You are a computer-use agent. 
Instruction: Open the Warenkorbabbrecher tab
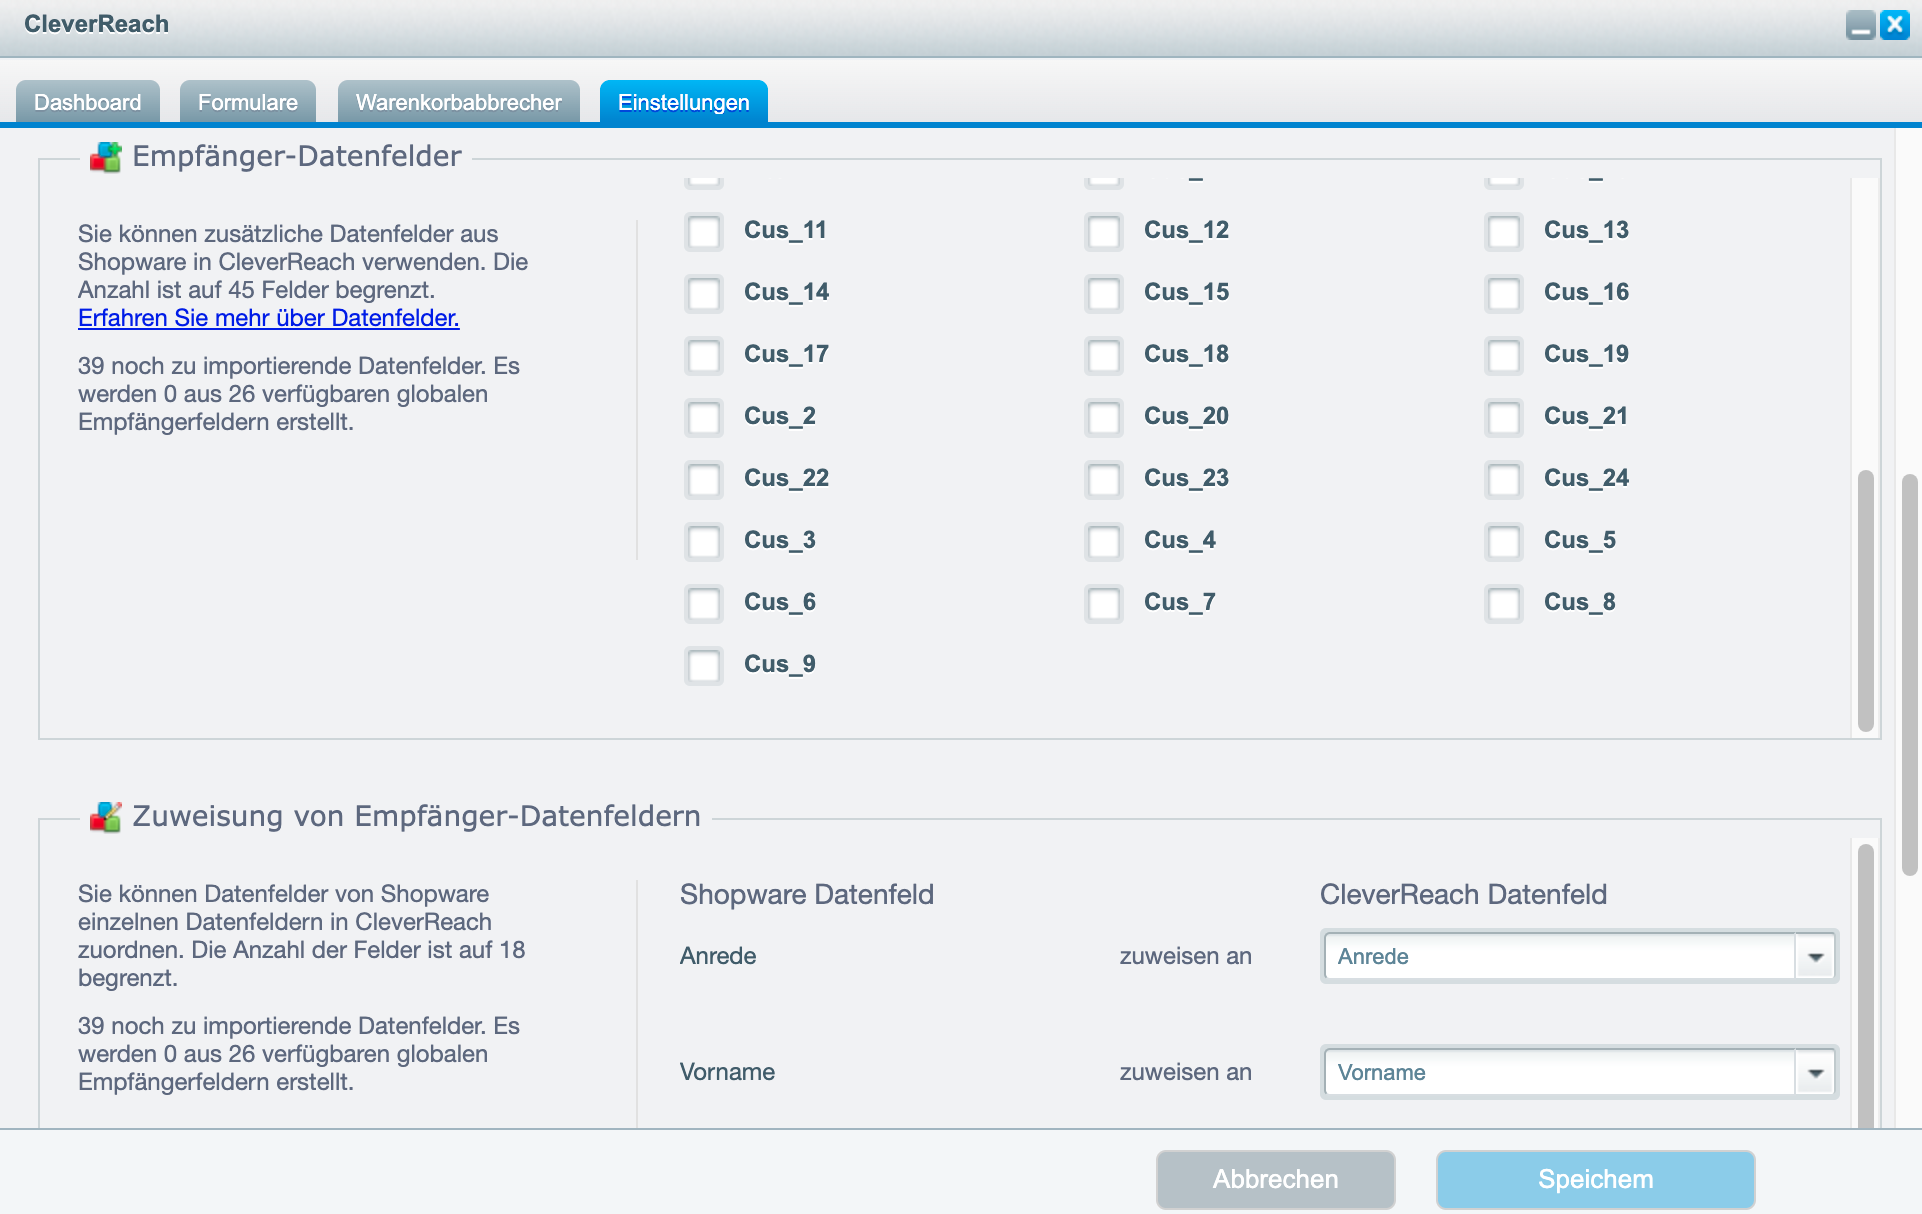click(x=459, y=103)
